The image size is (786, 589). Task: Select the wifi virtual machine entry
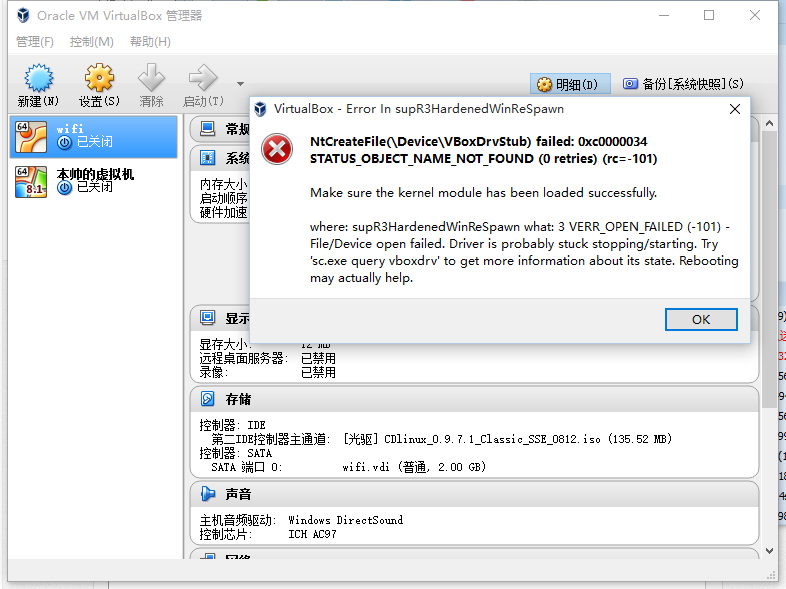click(93, 137)
